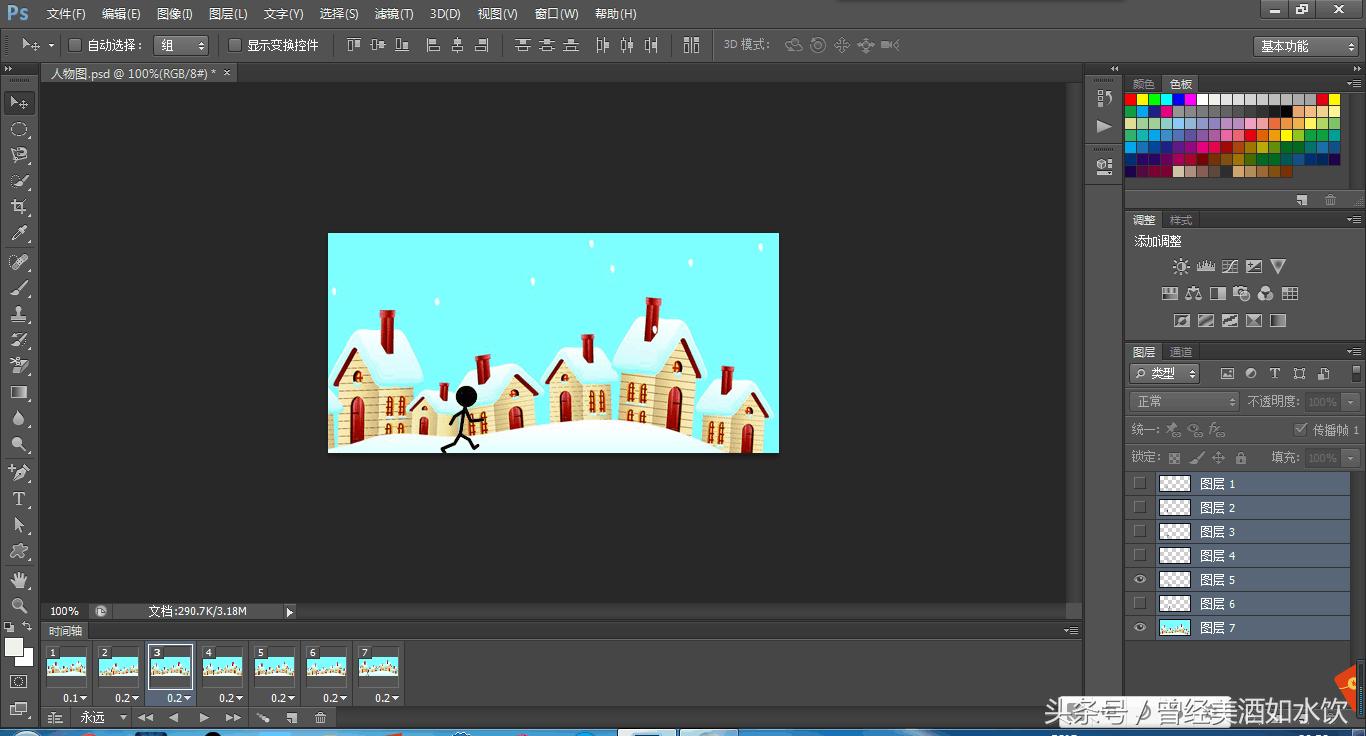Enable the 自动选择 checkbox
Viewport: 1366px width, 736px height.
coord(75,45)
